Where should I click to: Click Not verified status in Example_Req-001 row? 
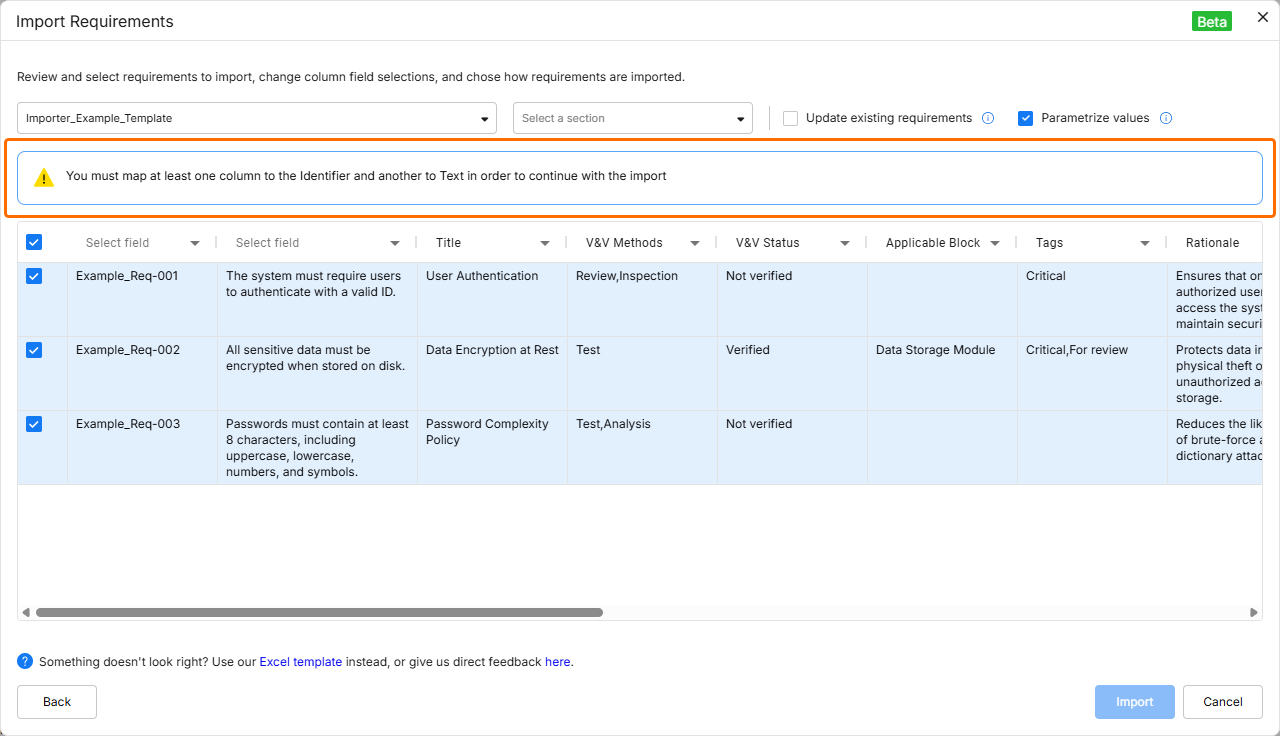[x=792, y=300]
